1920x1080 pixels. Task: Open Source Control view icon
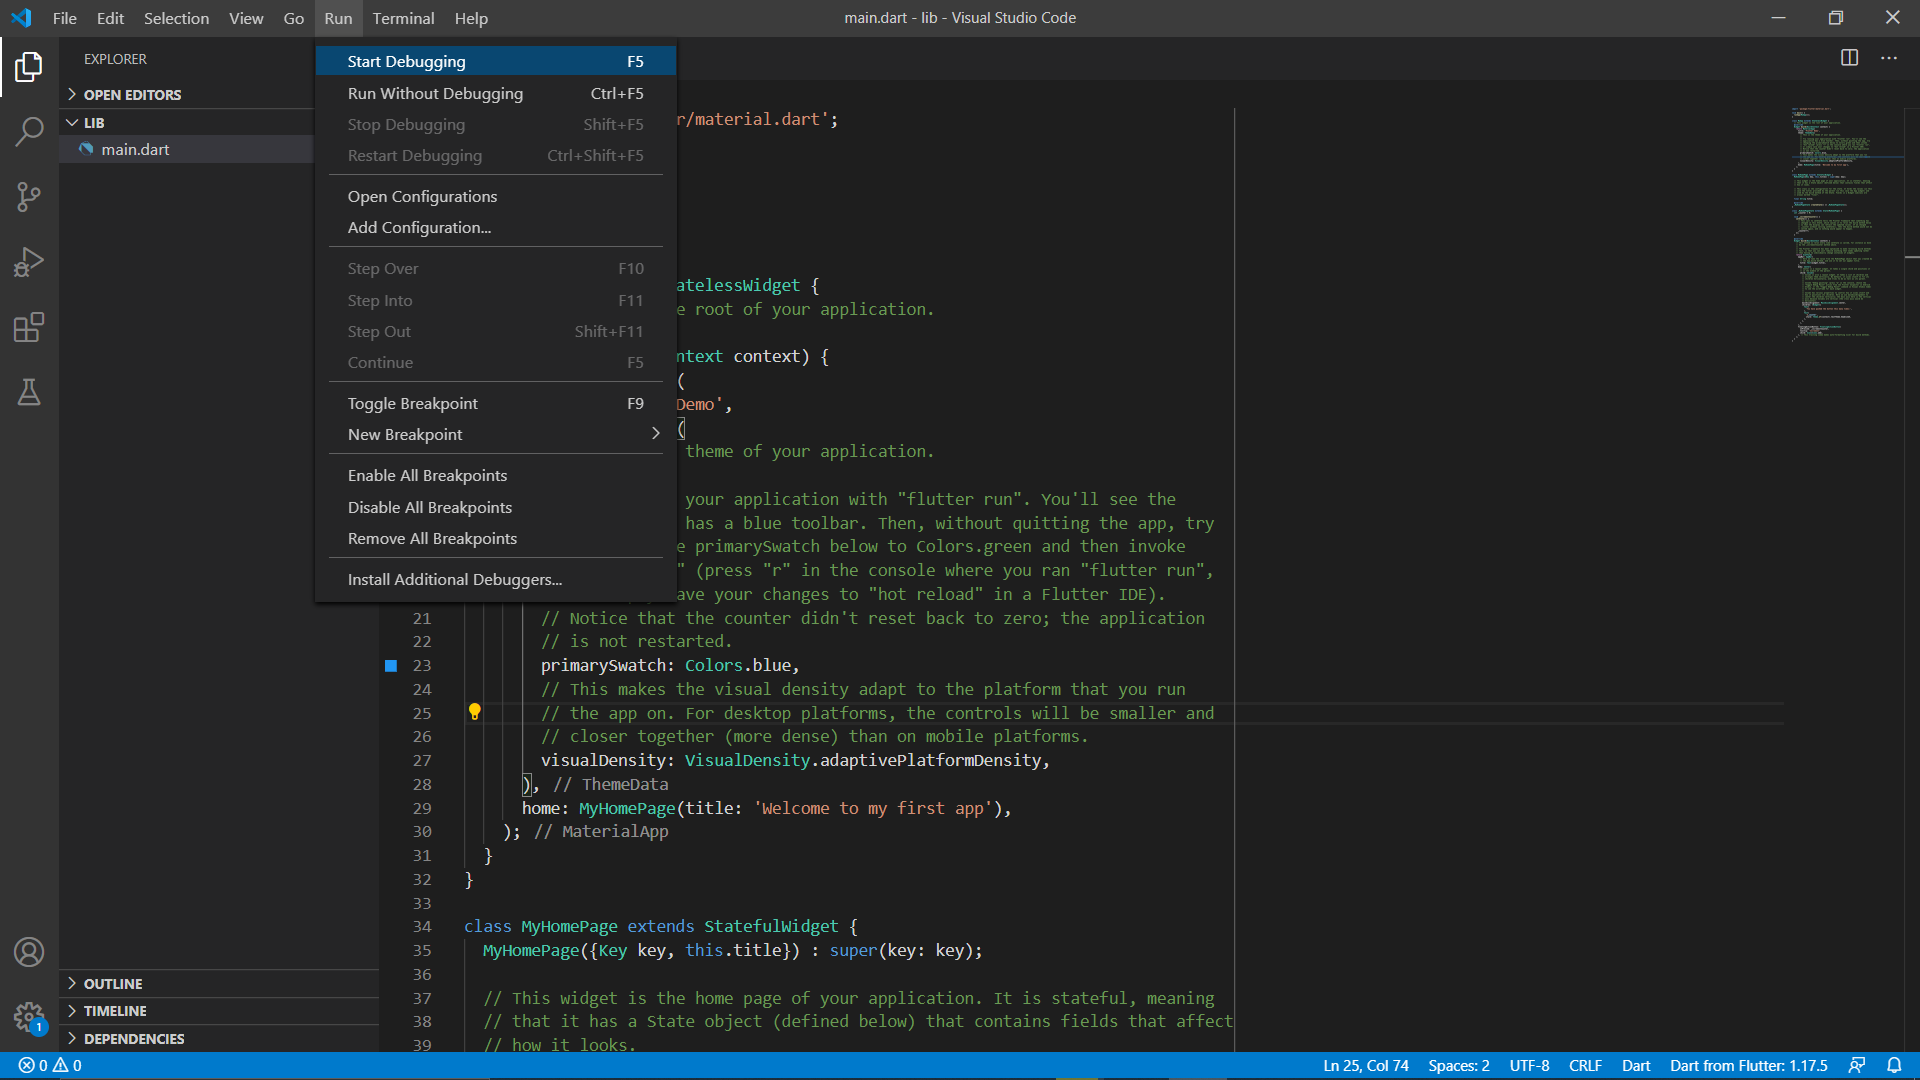[29, 197]
